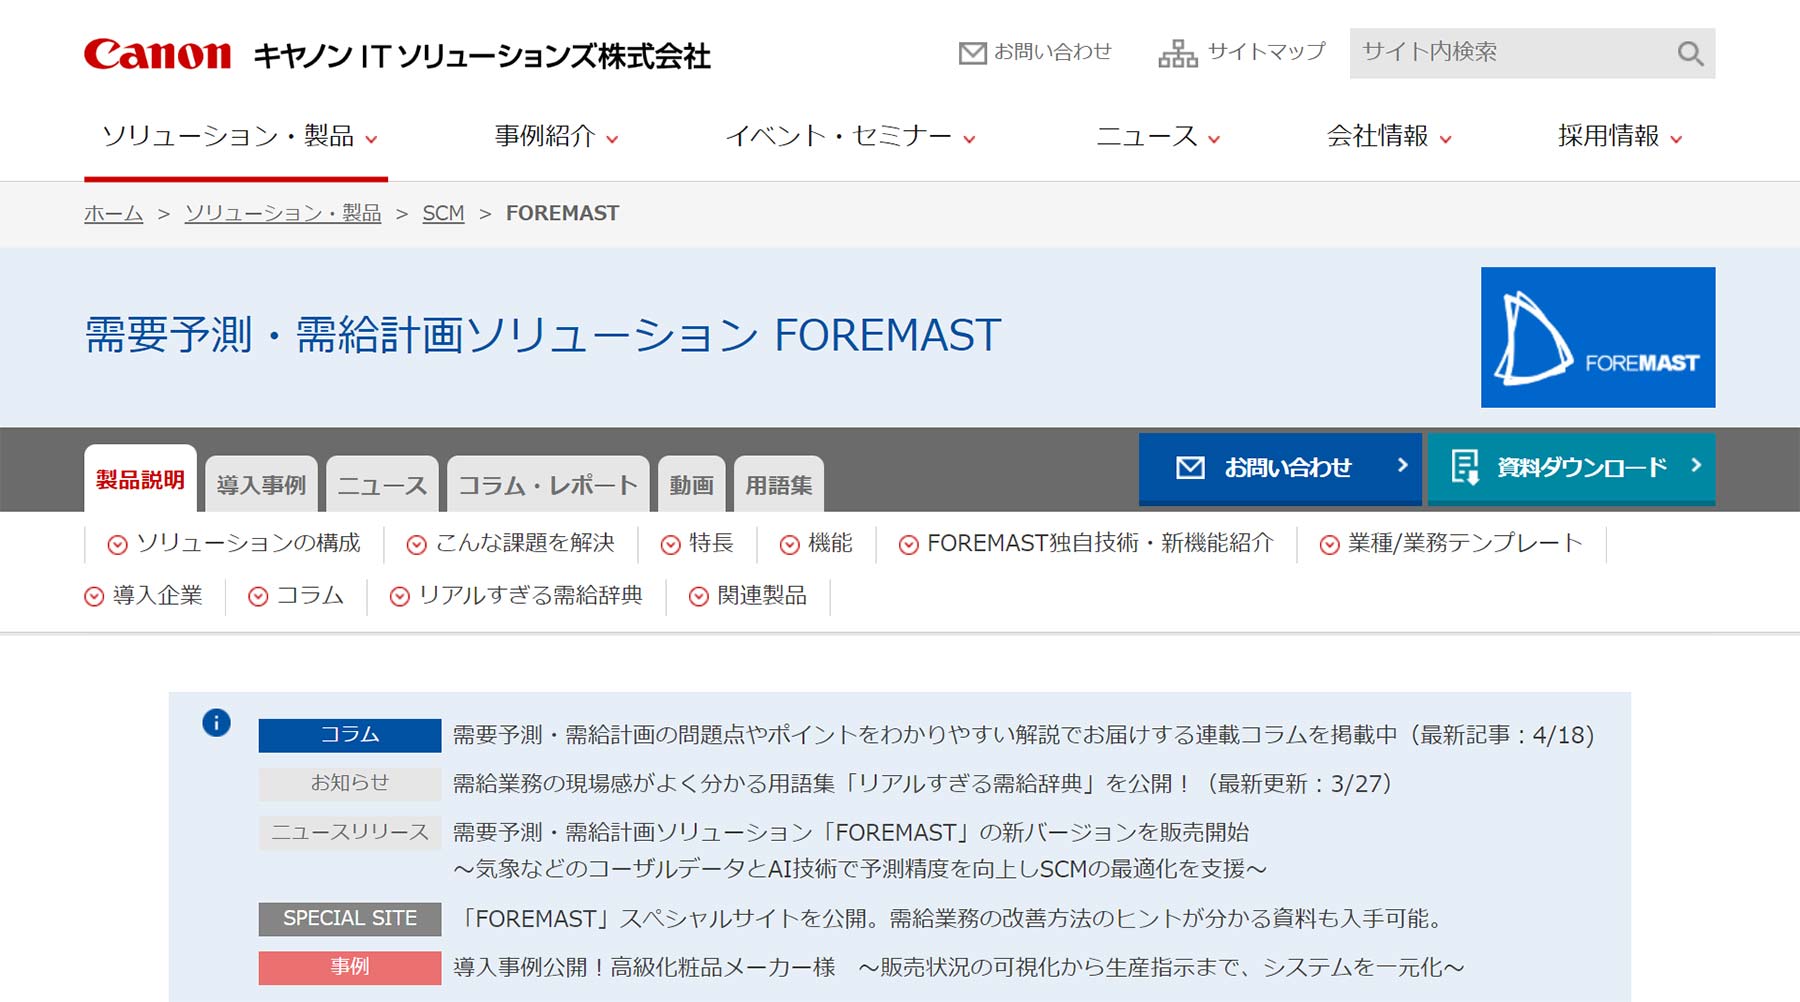The image size is (1800, 1002).
Task: Jump to 業種/業務テンプレート section
Action: [x=1465, y=543]
